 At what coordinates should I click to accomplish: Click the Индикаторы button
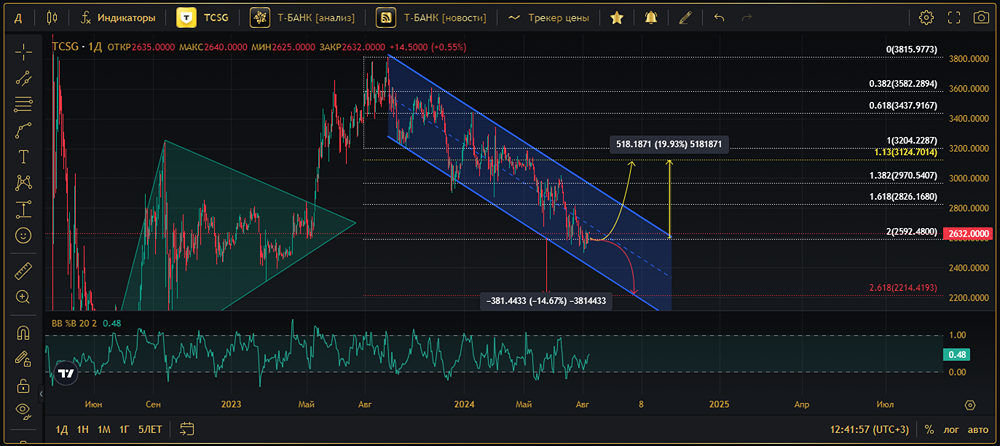click(x=118, y=18)
